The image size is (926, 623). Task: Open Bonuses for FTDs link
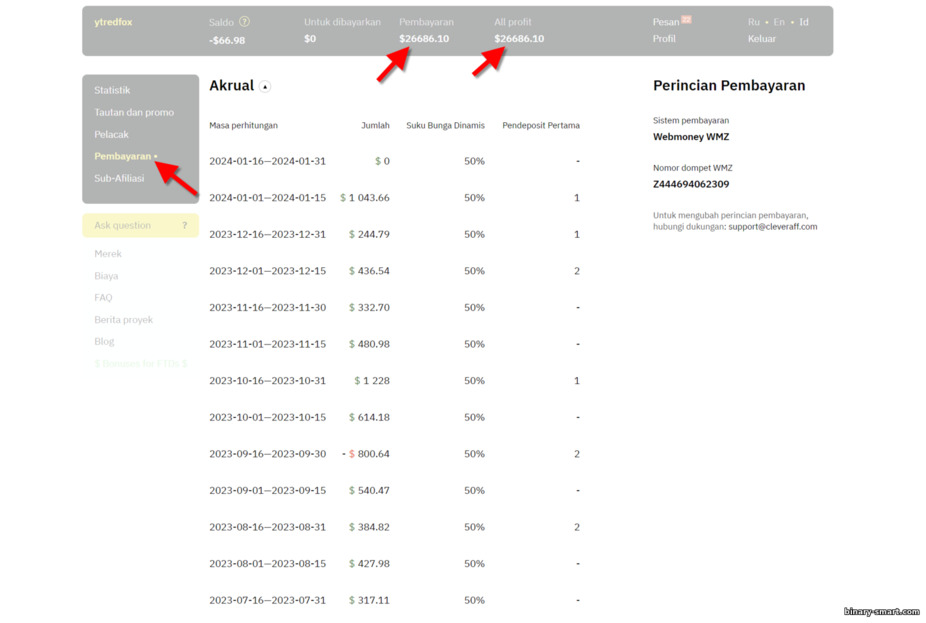click(141, 364)
